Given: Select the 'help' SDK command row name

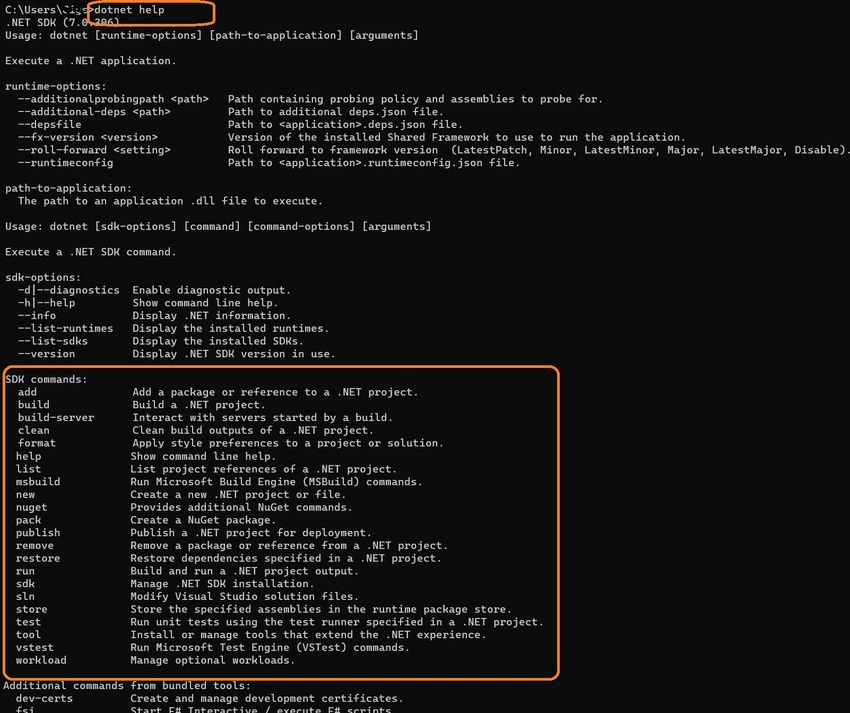Looking at the screenshot, I should 28,456.
